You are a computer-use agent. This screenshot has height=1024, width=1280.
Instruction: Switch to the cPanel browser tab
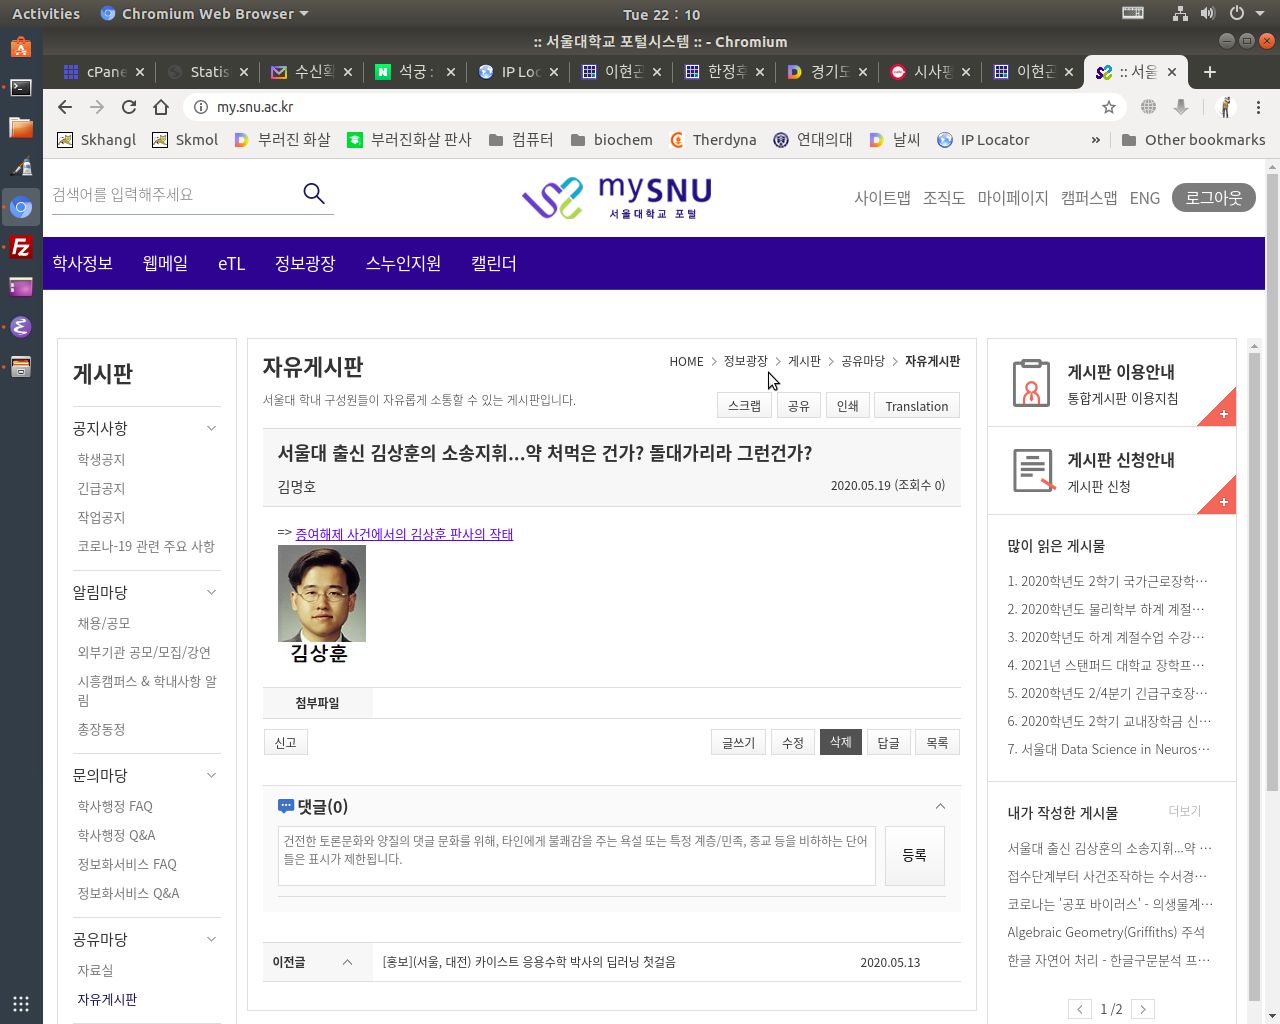coord(100,72)
